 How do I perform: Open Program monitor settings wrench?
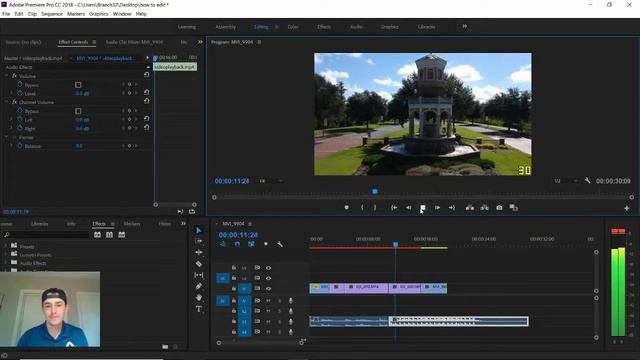pos(587,180)
